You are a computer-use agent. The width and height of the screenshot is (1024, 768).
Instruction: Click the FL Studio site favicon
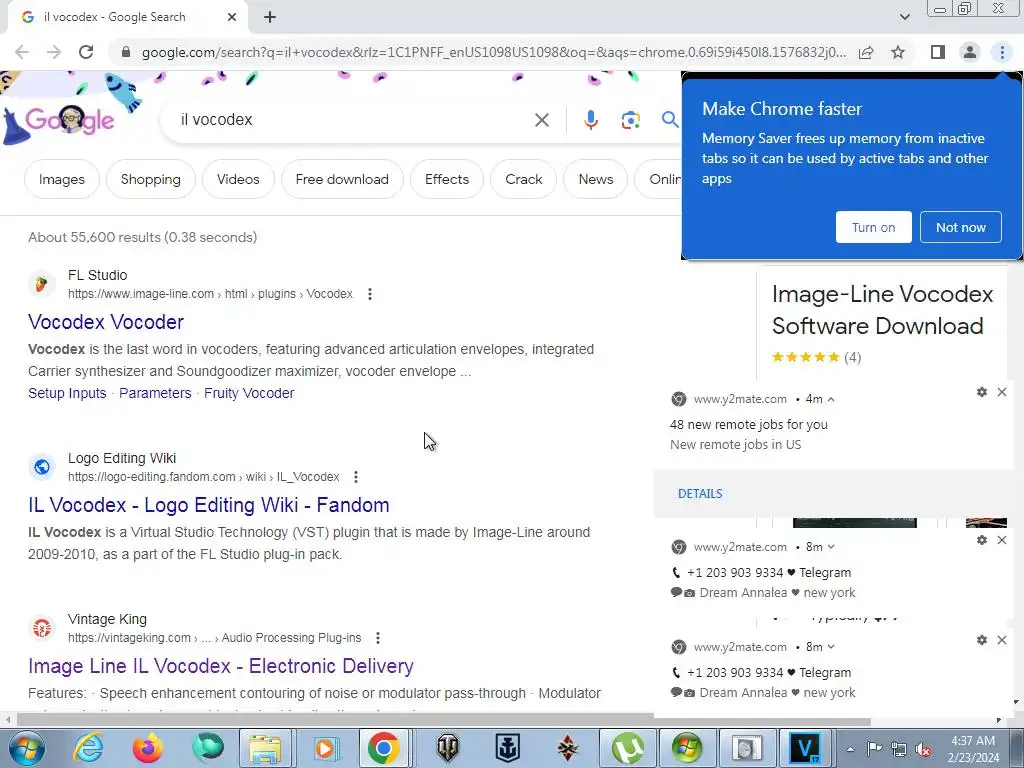(42, 284)
